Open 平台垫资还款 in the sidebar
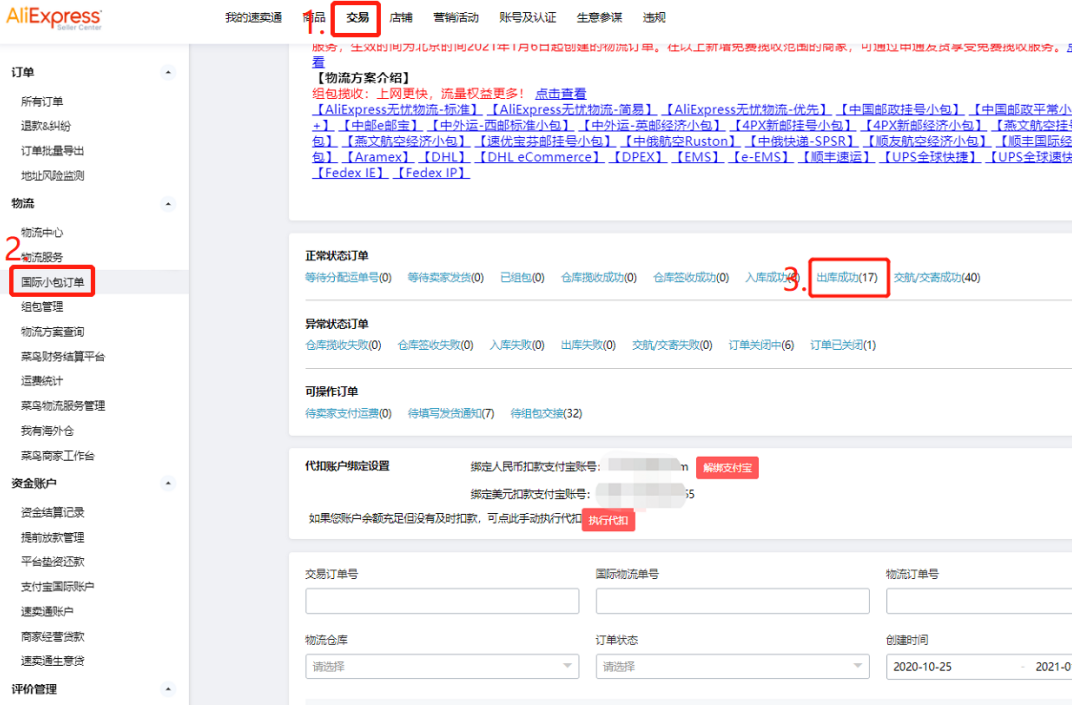This screenshot has height=705, width=1072. (x=53, y=562)
